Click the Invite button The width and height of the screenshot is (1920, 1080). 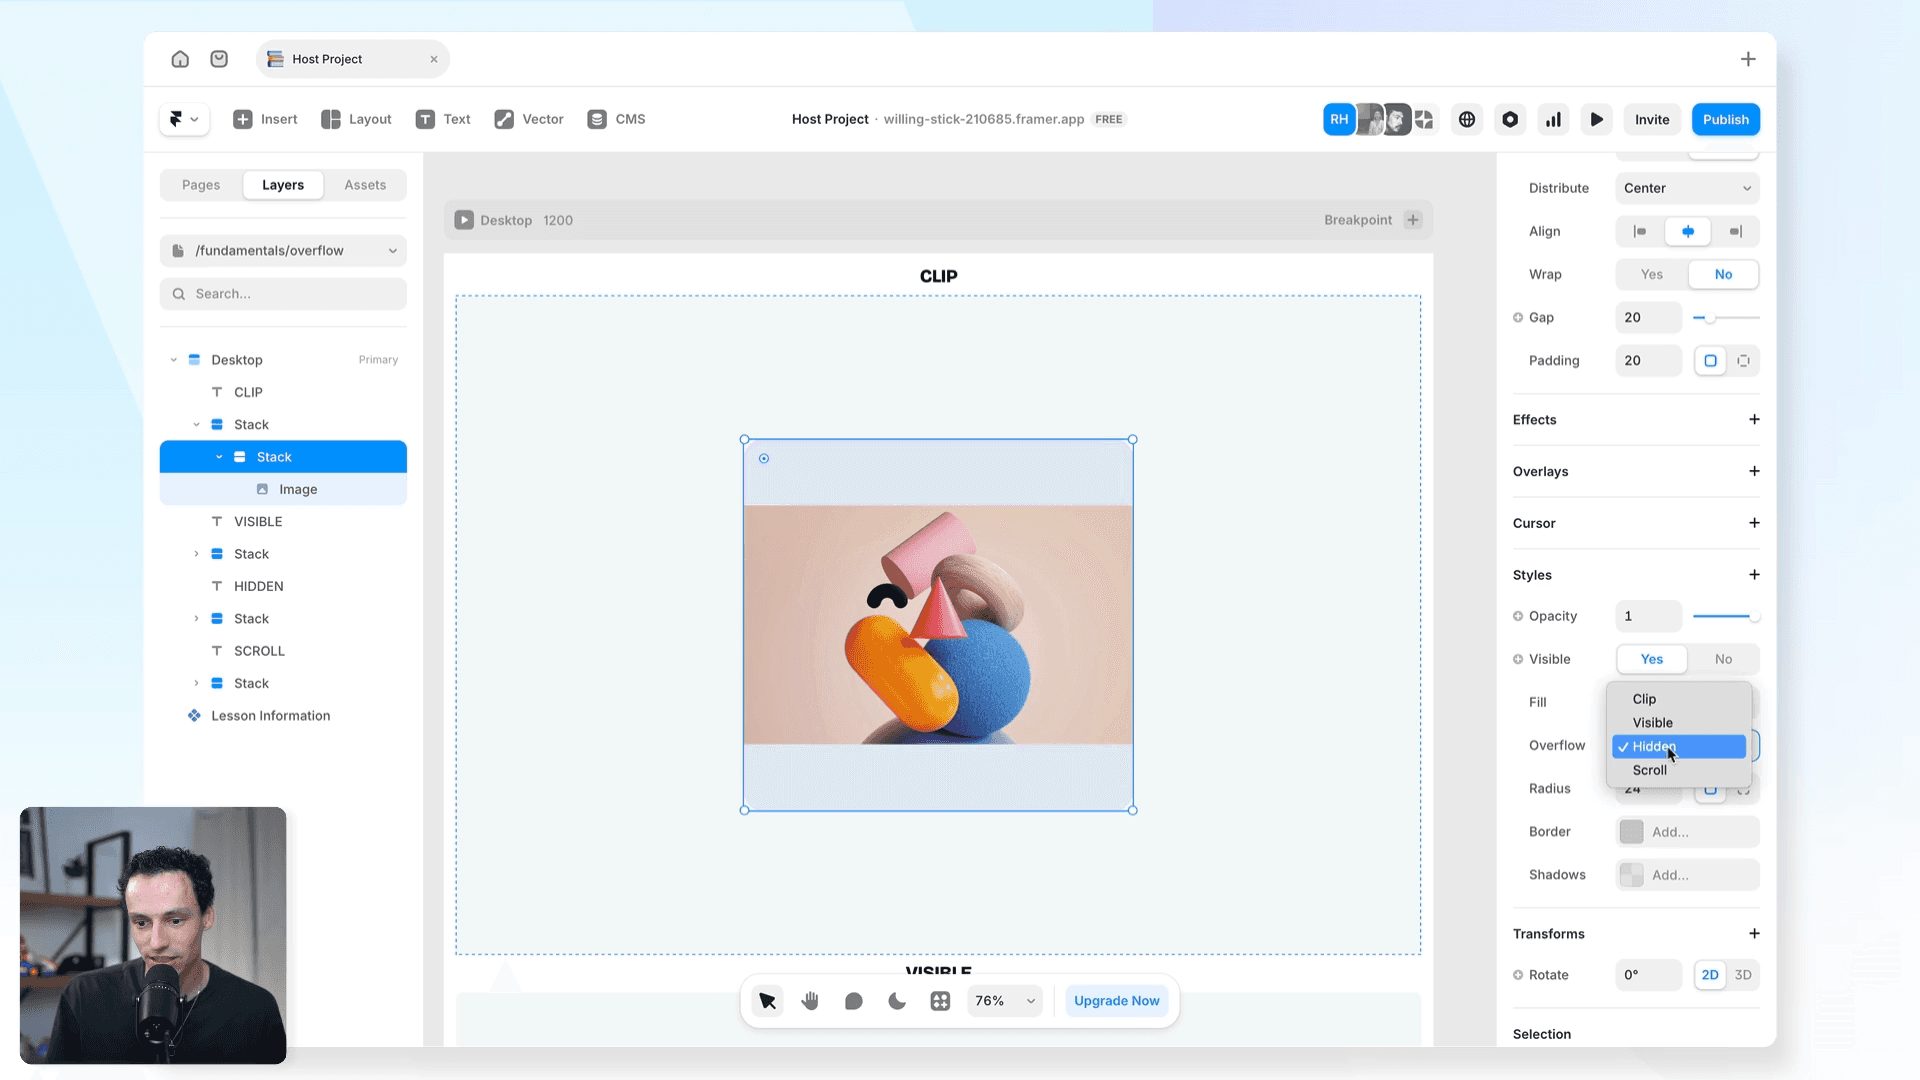pos(1652,119)
